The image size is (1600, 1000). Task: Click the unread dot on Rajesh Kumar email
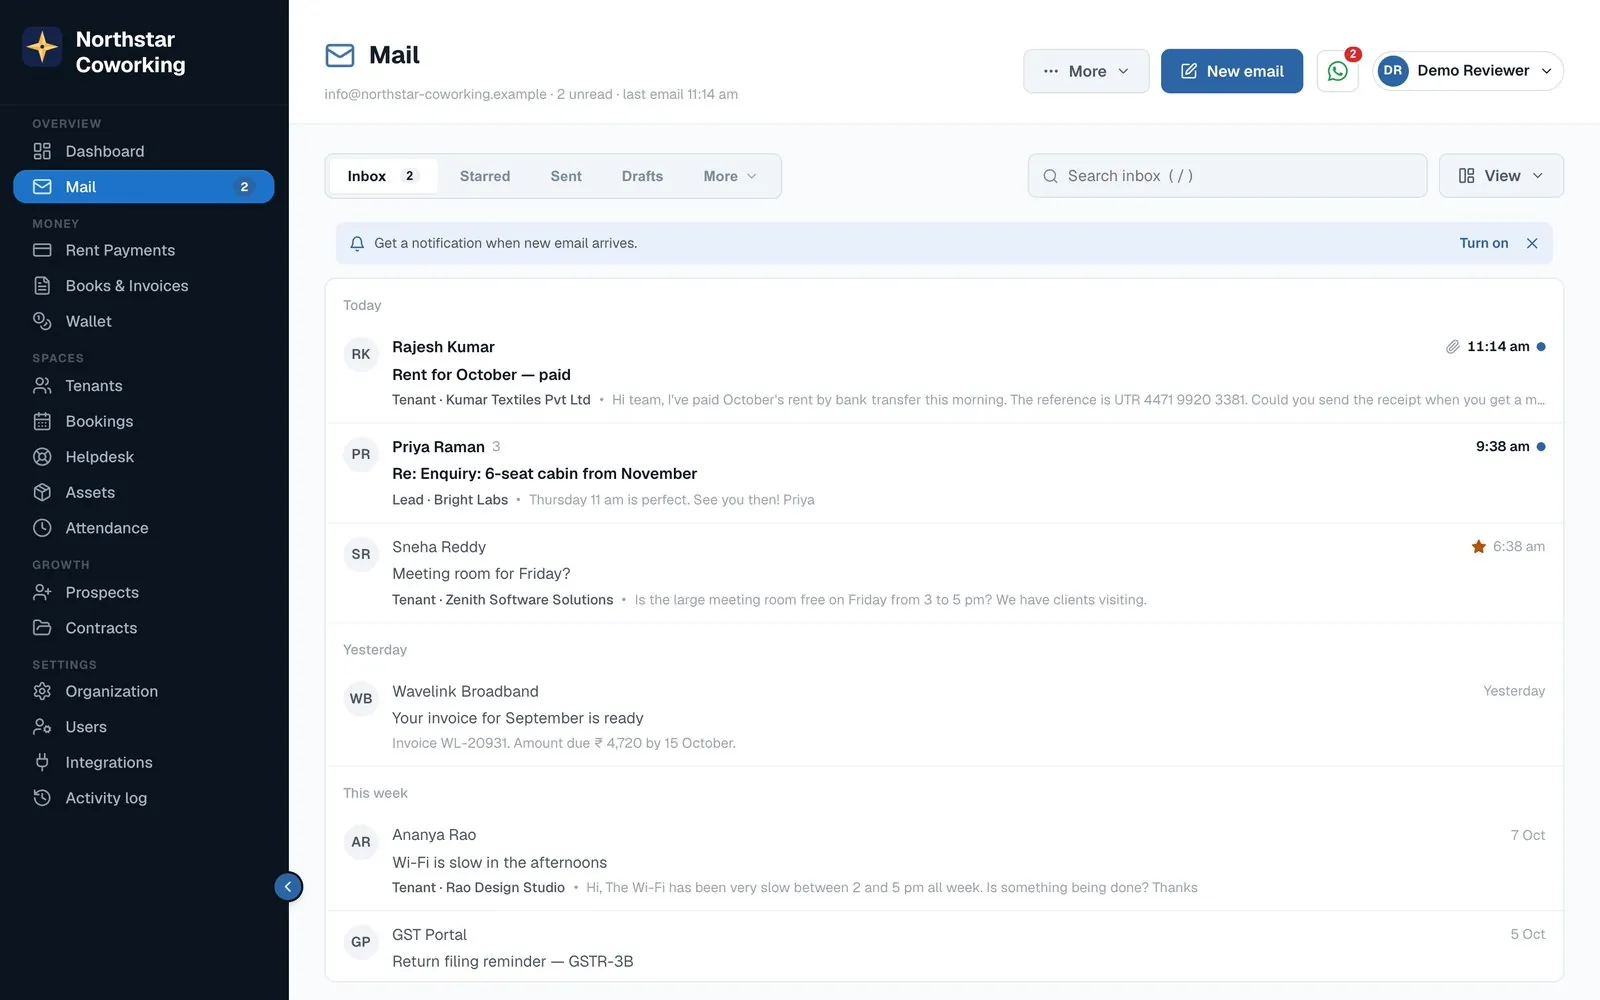pos(1541,347)
